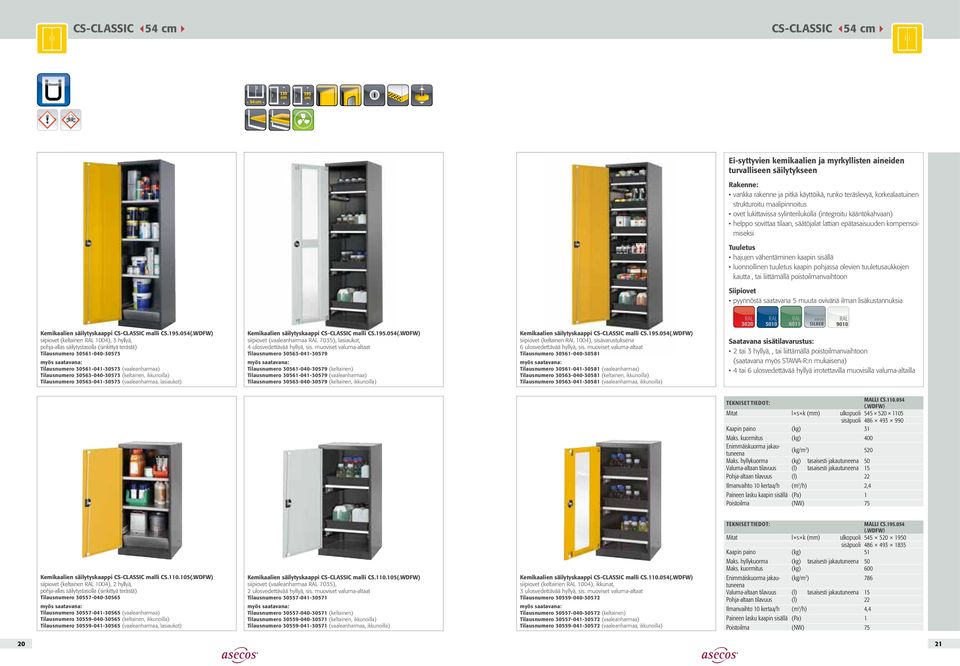Screen dimensions: 960x666
Task: Open the cabinet photo for order 30563-041-30579
Action: (x=337, y=244)
